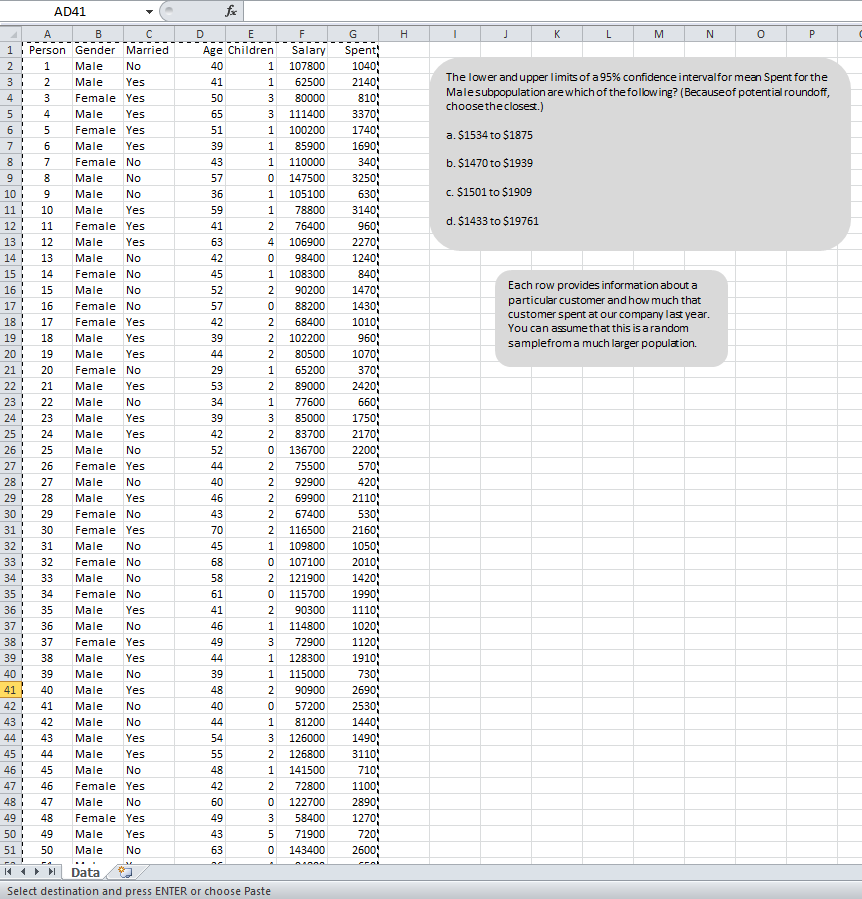Click the 'Gender' header cell
The image size is (862, 899).
pyautogui.click(x=98, y=50)
